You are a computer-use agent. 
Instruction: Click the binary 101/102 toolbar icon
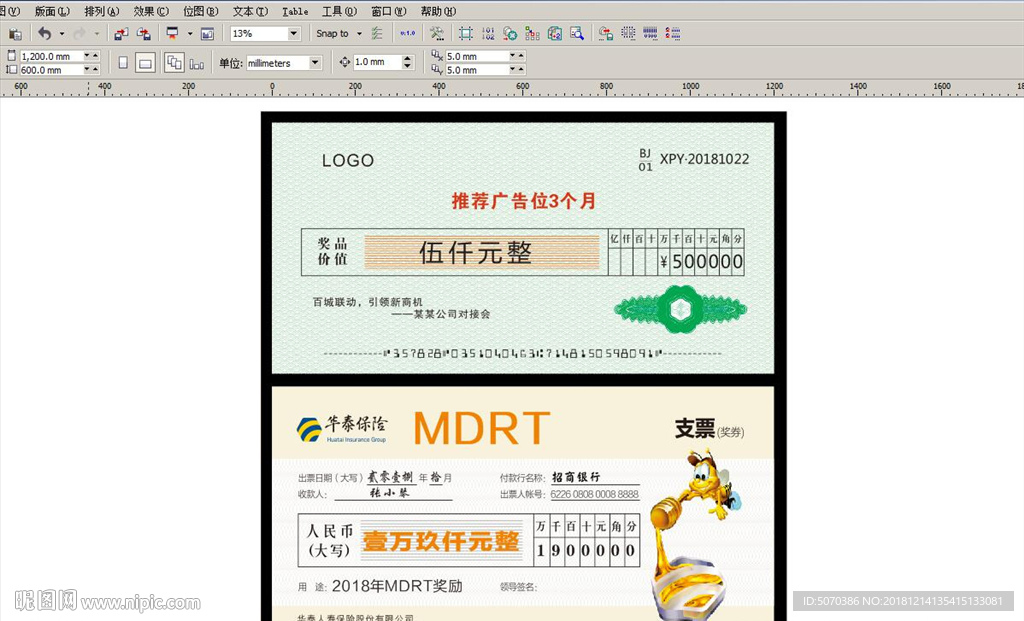(x=488, y=34)
